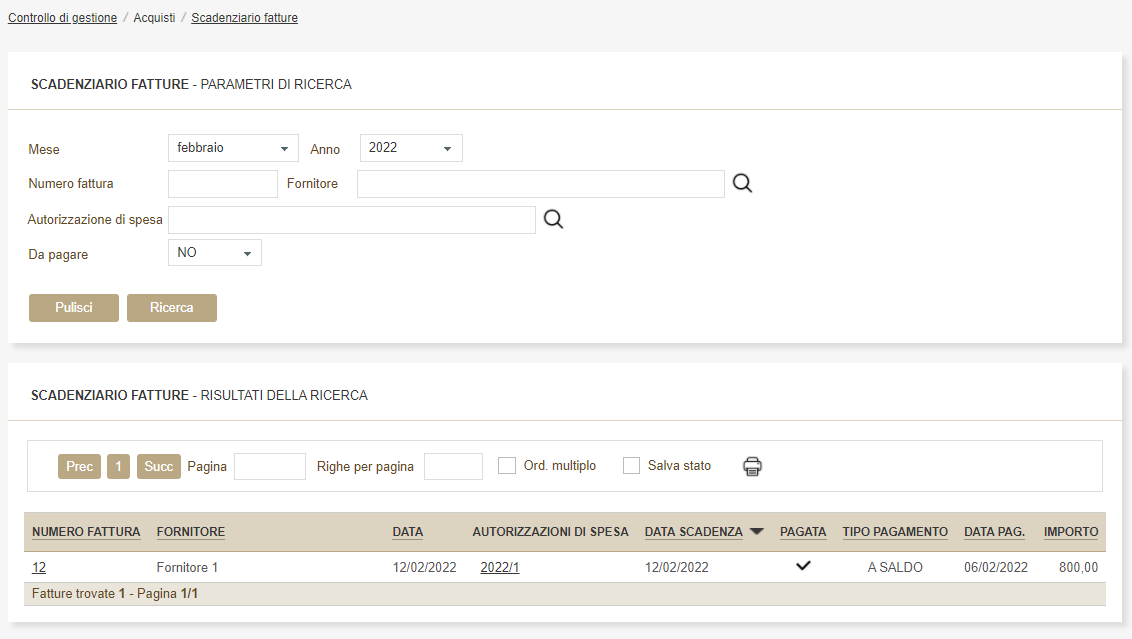Focus the Numero fattura input field
Viewport: 1132px width, 639px height.
tap(222, 184)
